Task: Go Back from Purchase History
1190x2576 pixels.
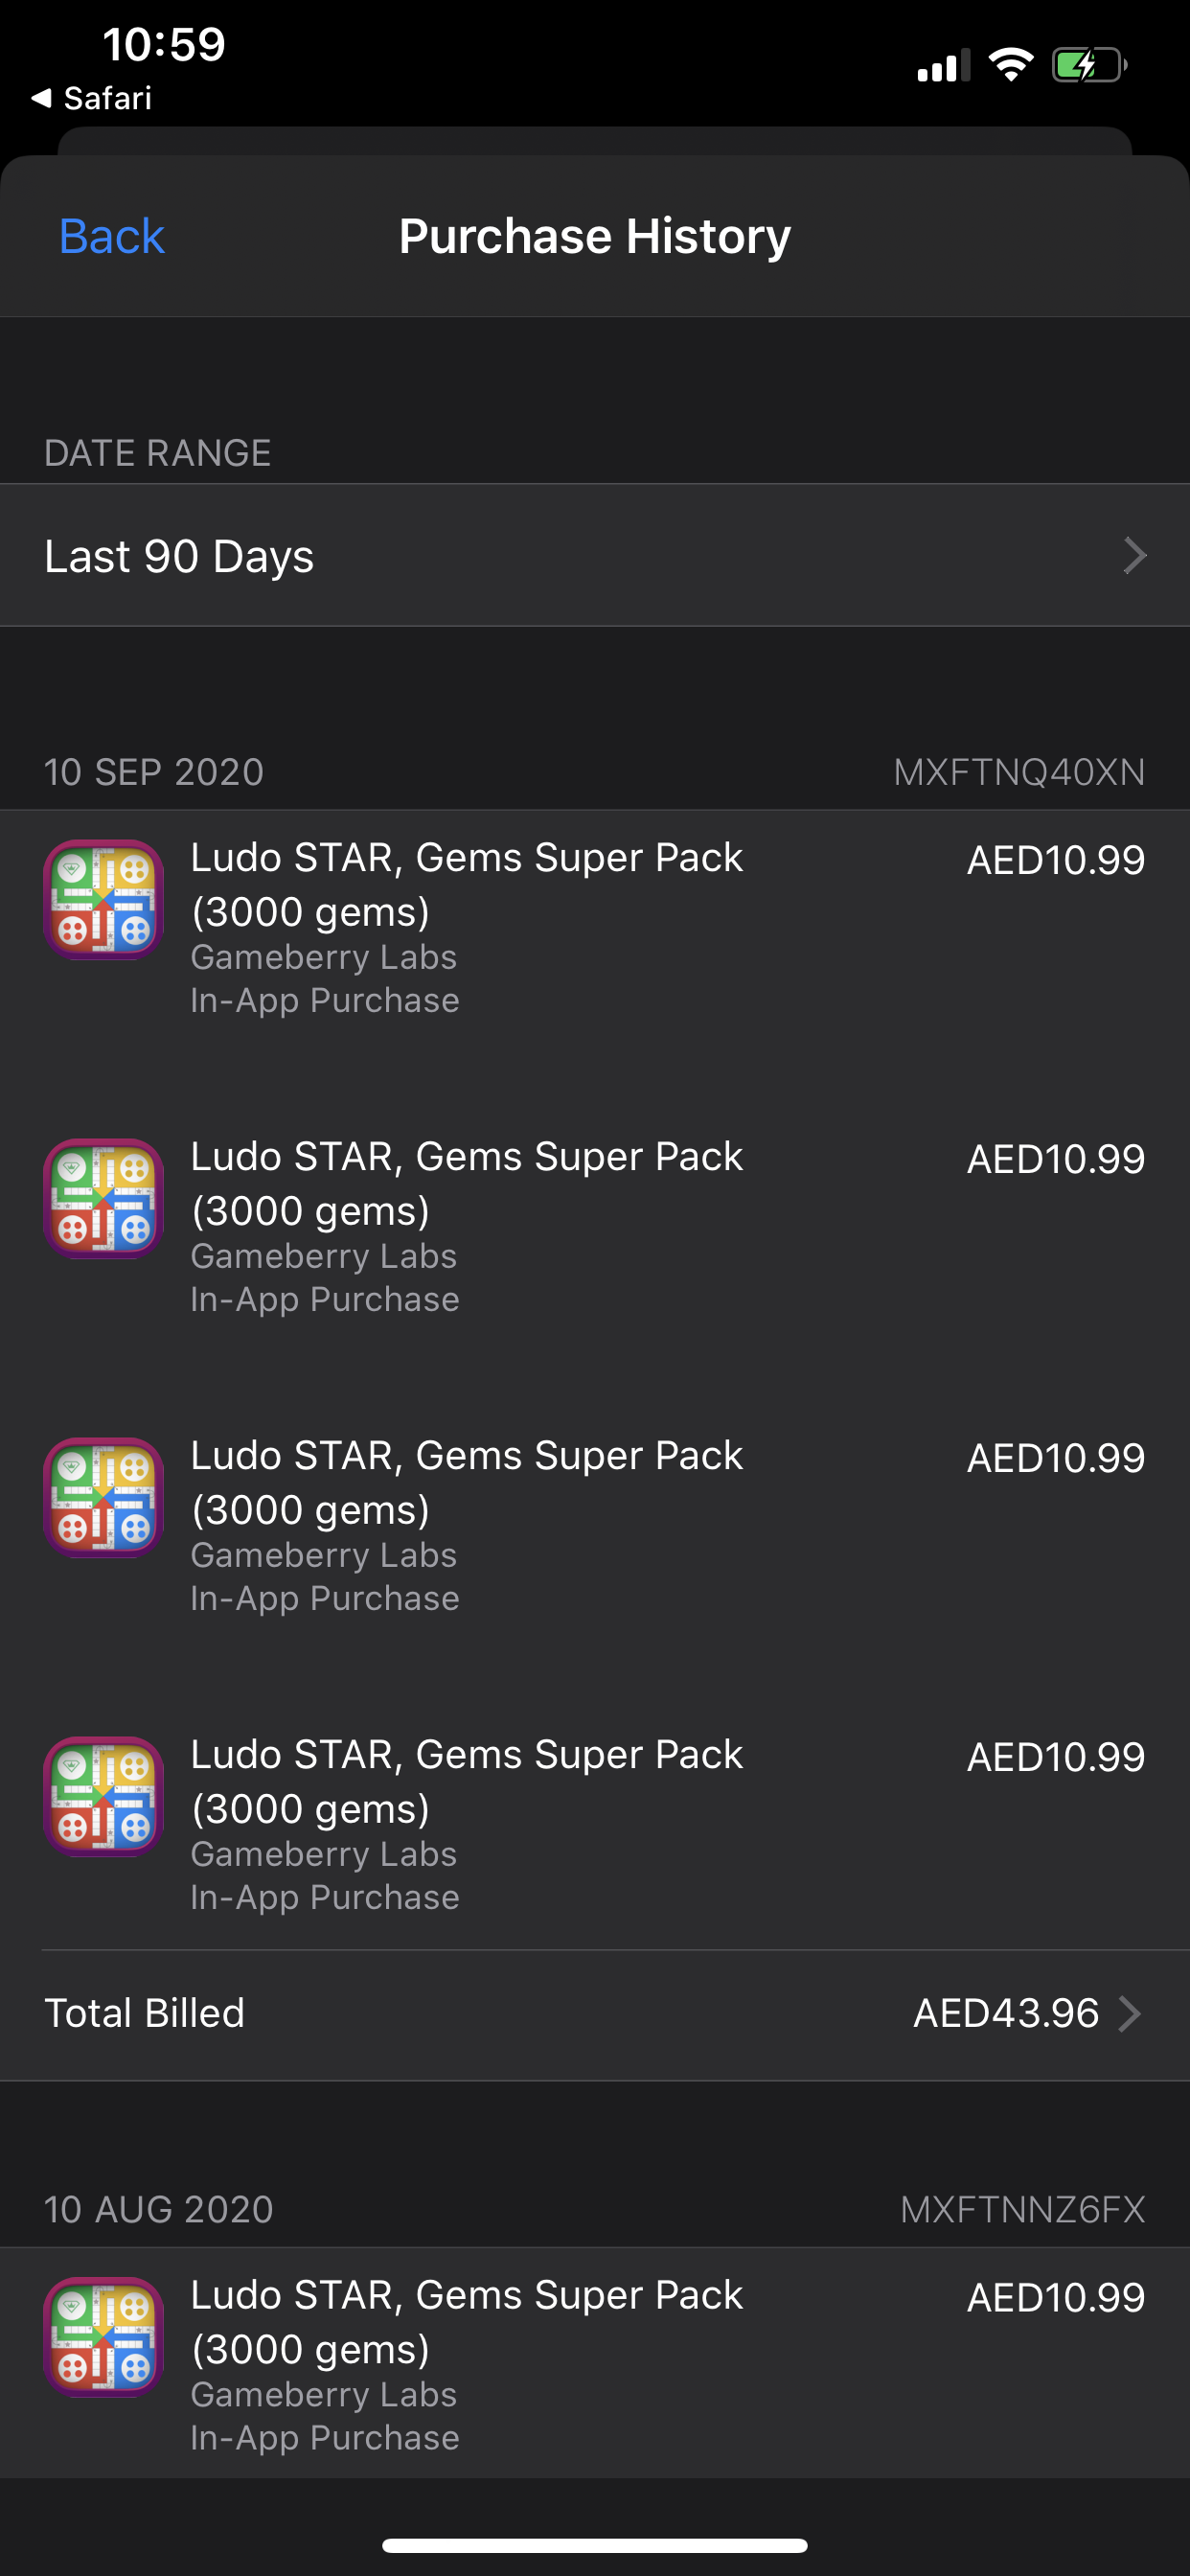Action: point(111,237)
